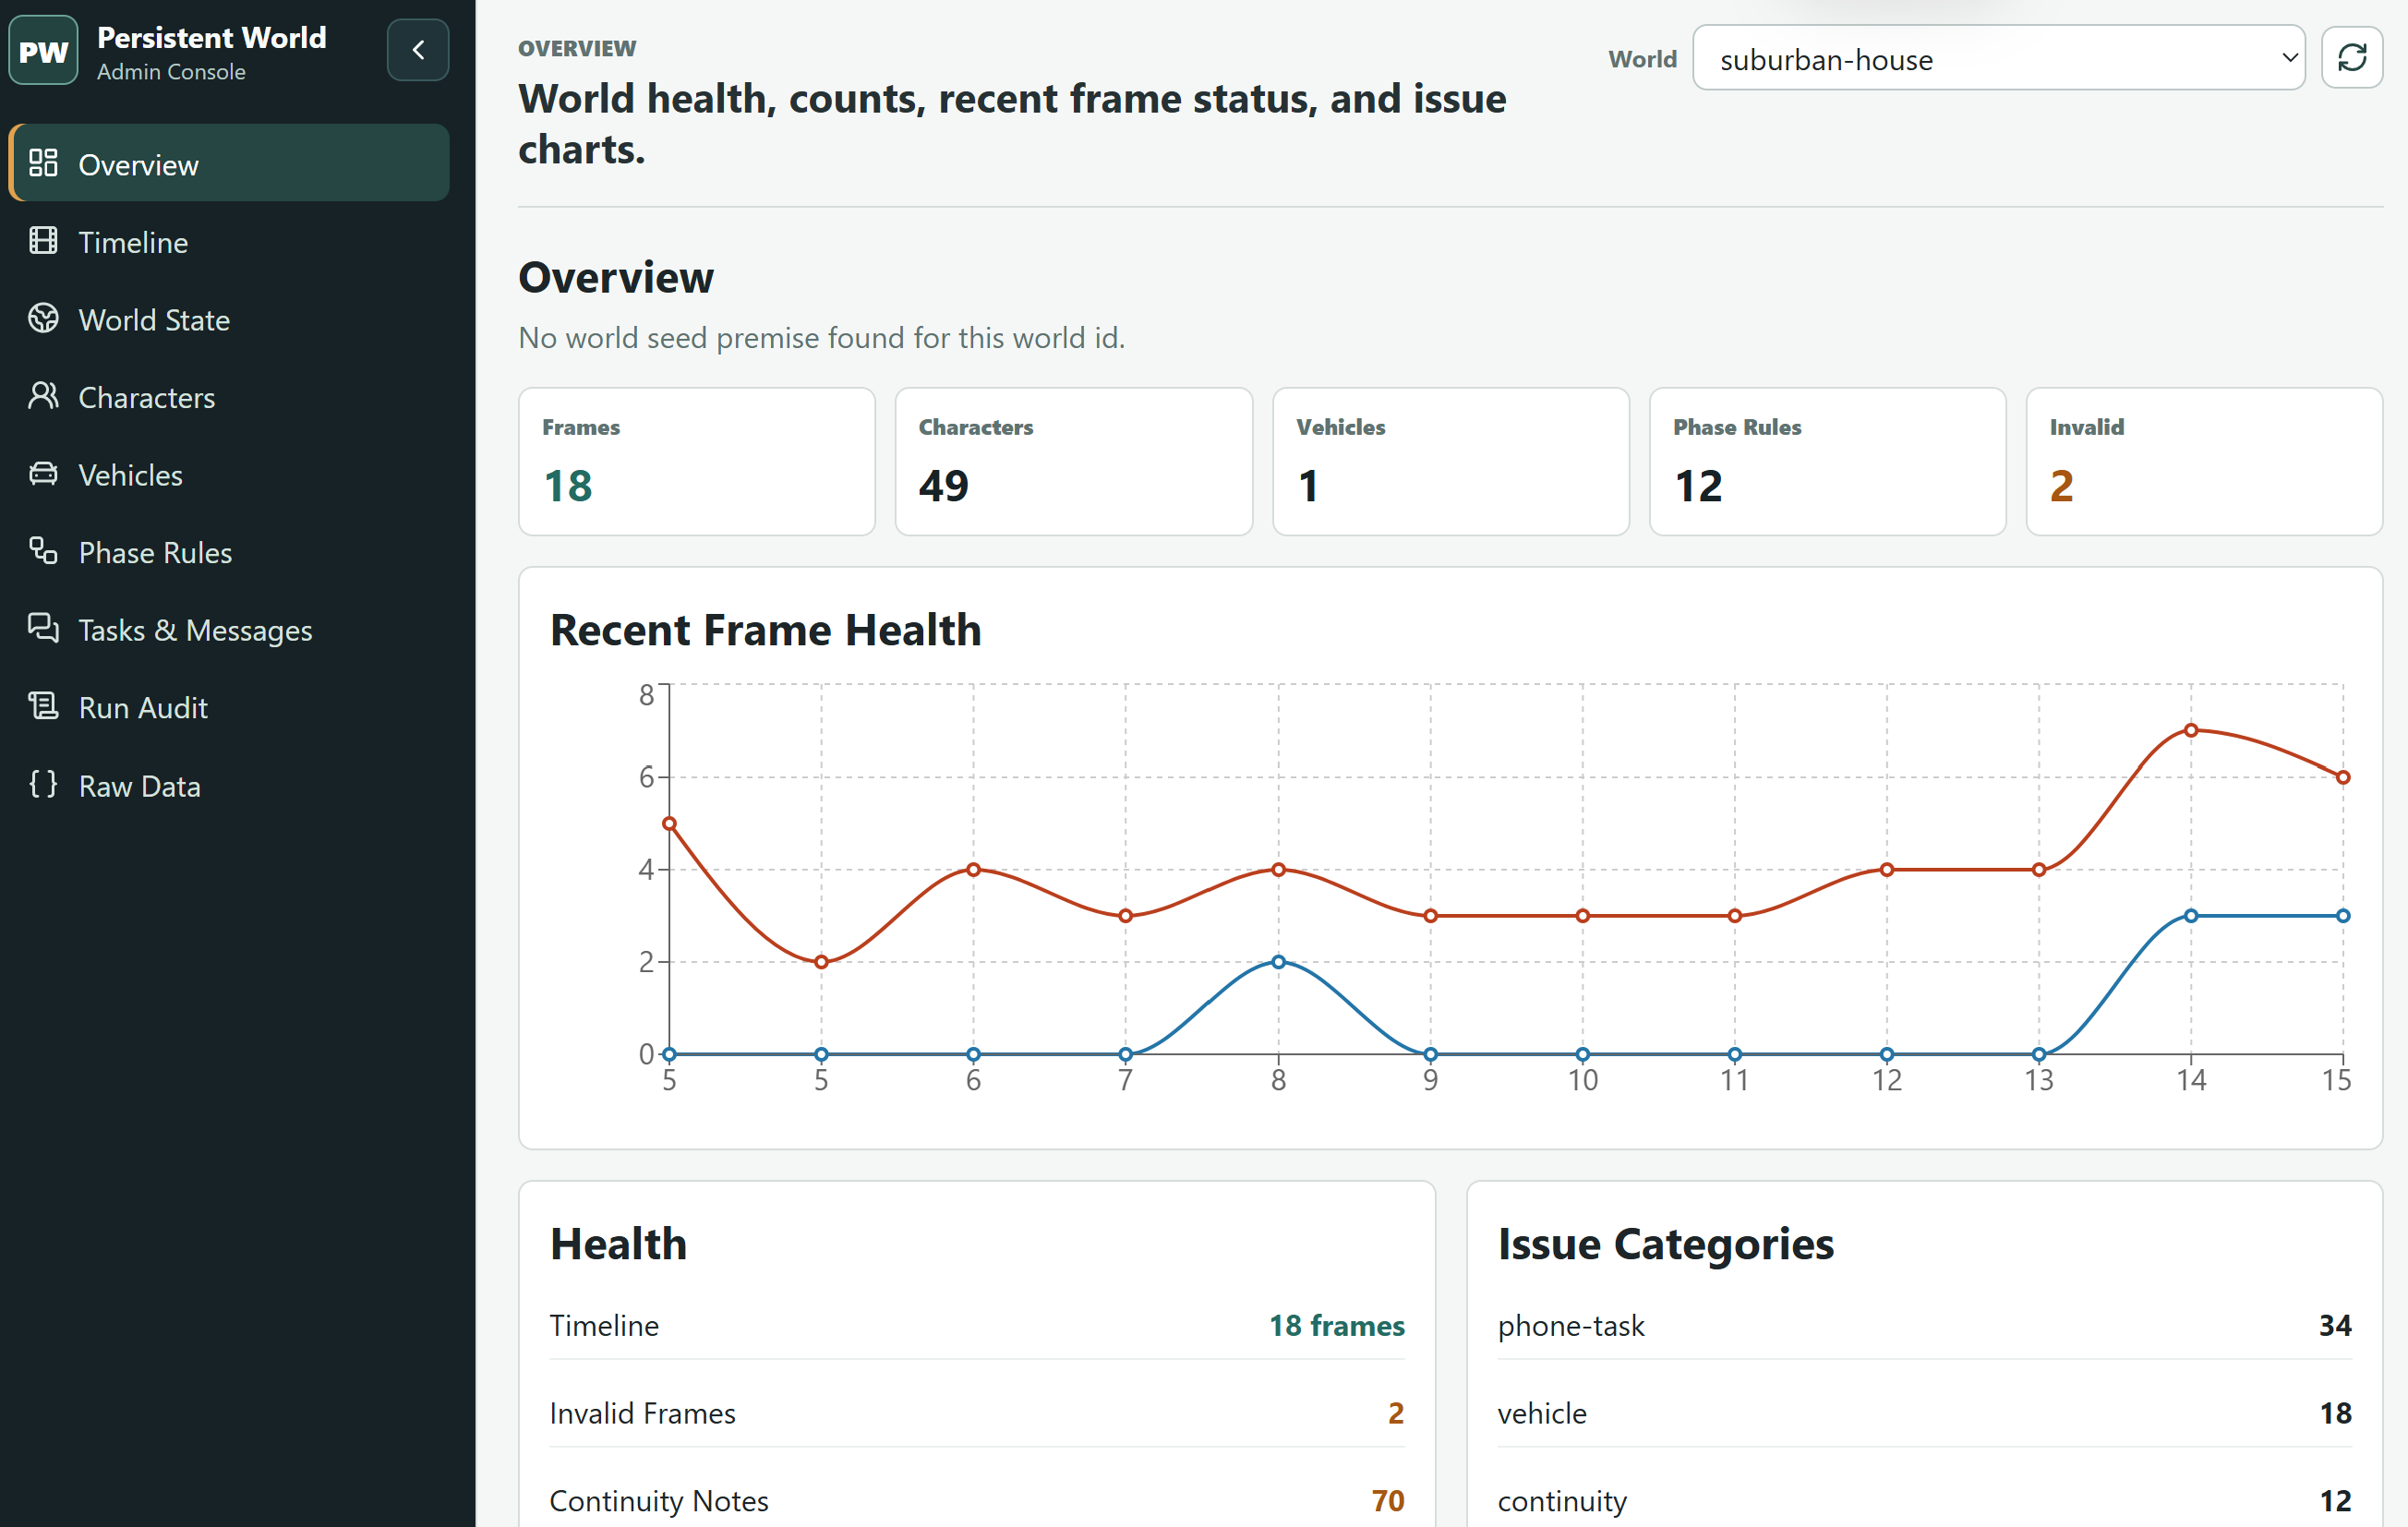This screenshot has width=2408, height=1527.
Task: Click the Continuity Notes value 70
Action: [x=1387, y=1500]
